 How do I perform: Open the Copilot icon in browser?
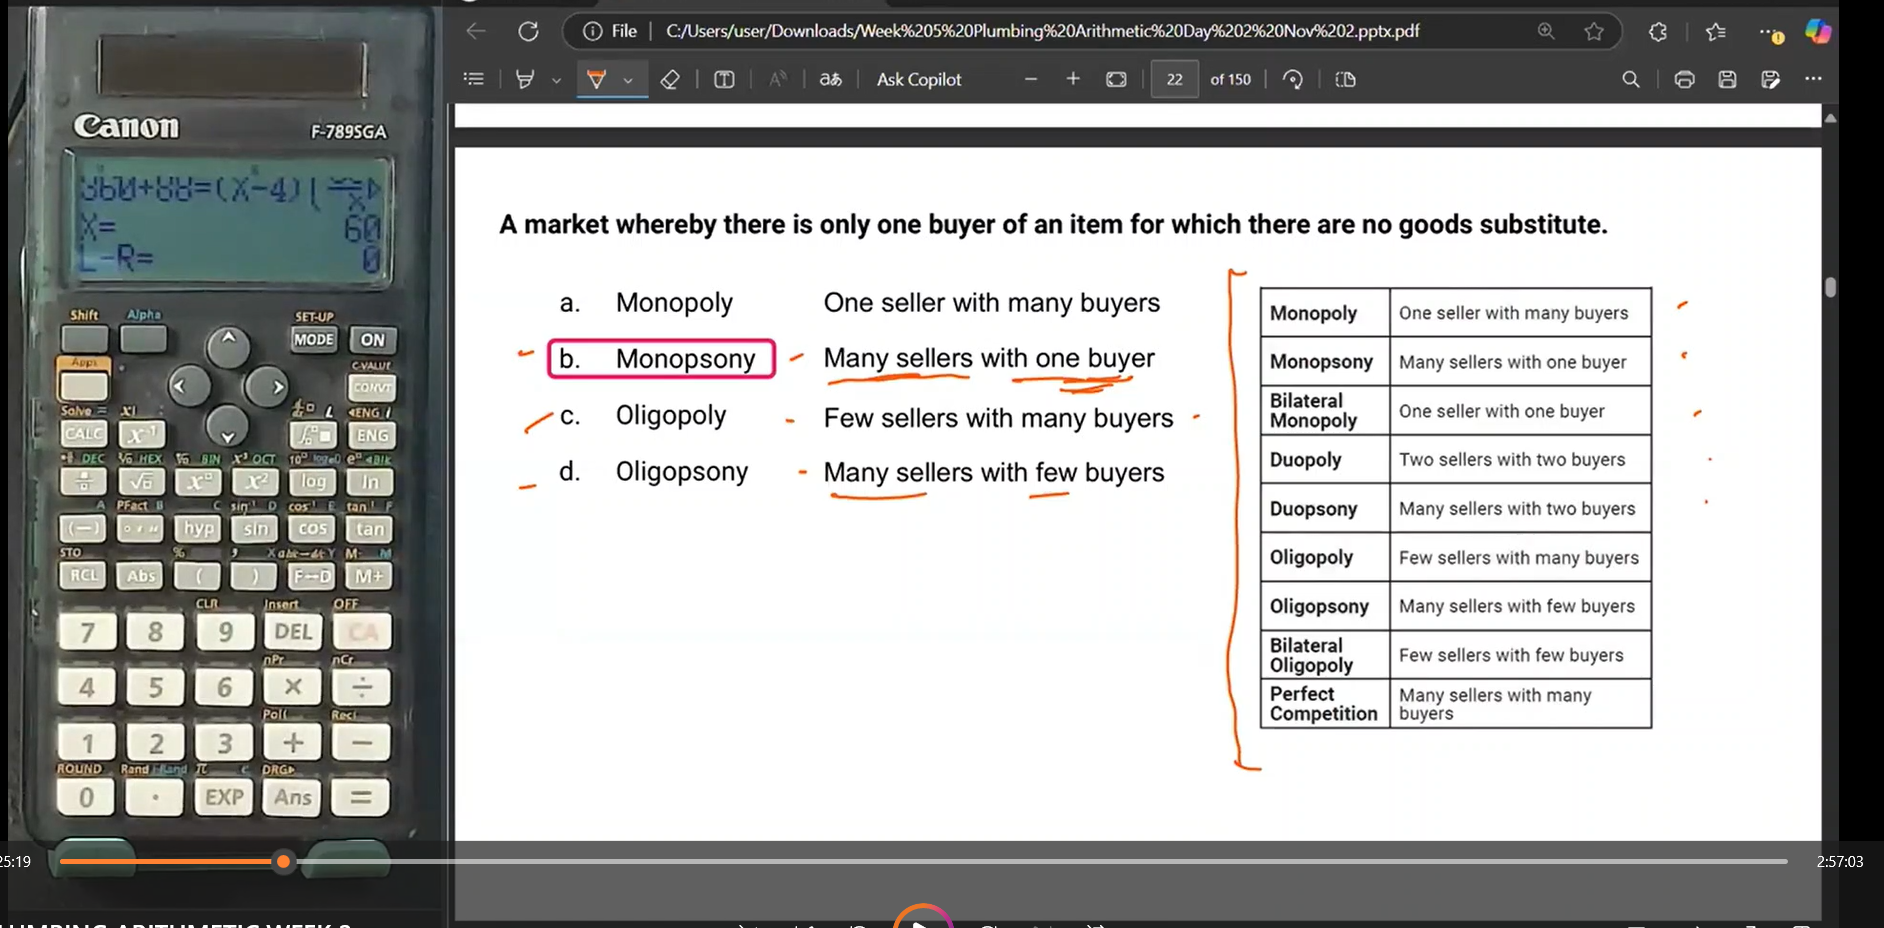pyautogui.click(x=1818, y=31)
